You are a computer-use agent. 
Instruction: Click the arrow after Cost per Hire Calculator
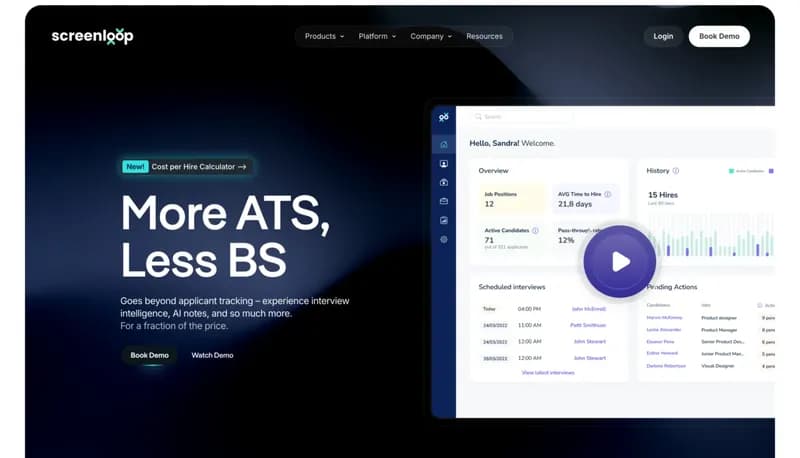click(242, 167)
